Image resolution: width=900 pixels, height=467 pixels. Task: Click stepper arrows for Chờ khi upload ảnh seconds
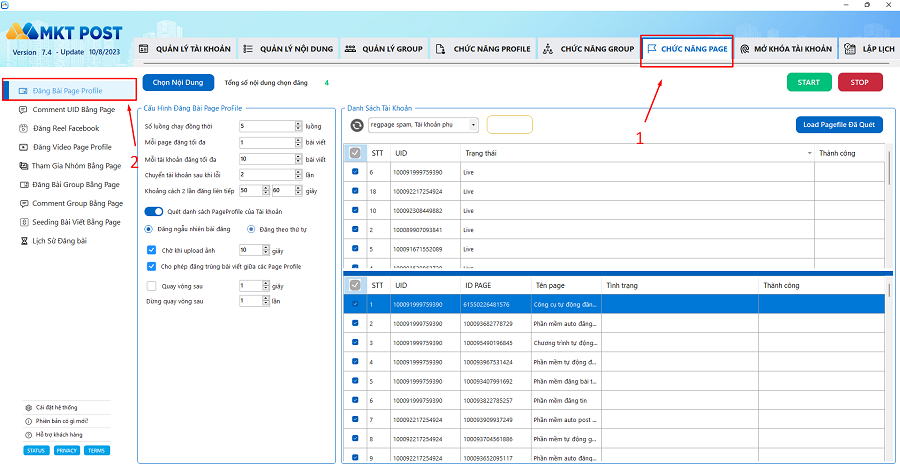point(266,250)
